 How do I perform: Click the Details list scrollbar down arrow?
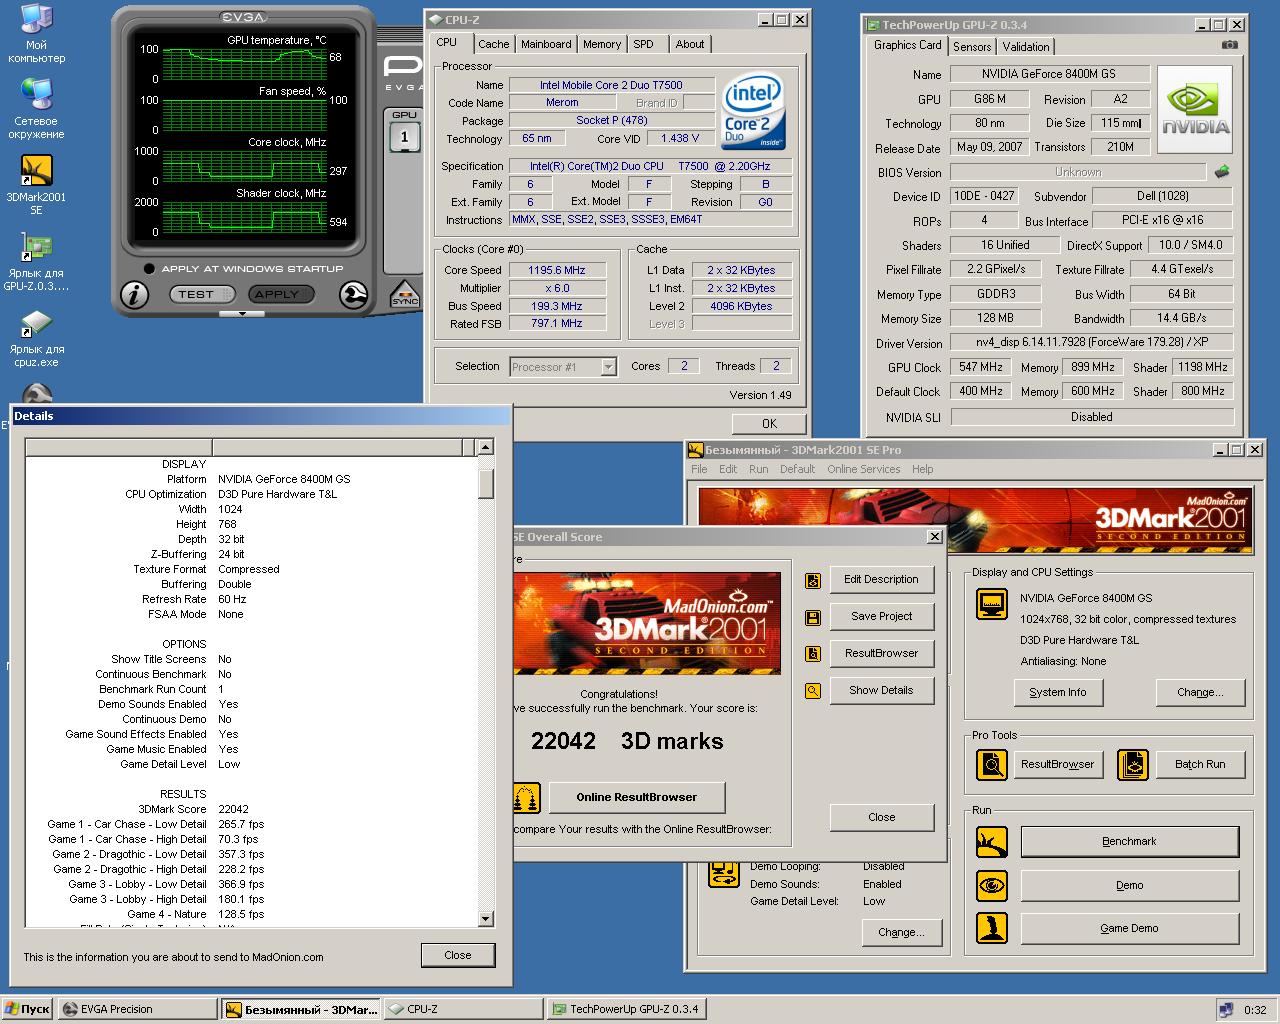click(x=486, y=919)
